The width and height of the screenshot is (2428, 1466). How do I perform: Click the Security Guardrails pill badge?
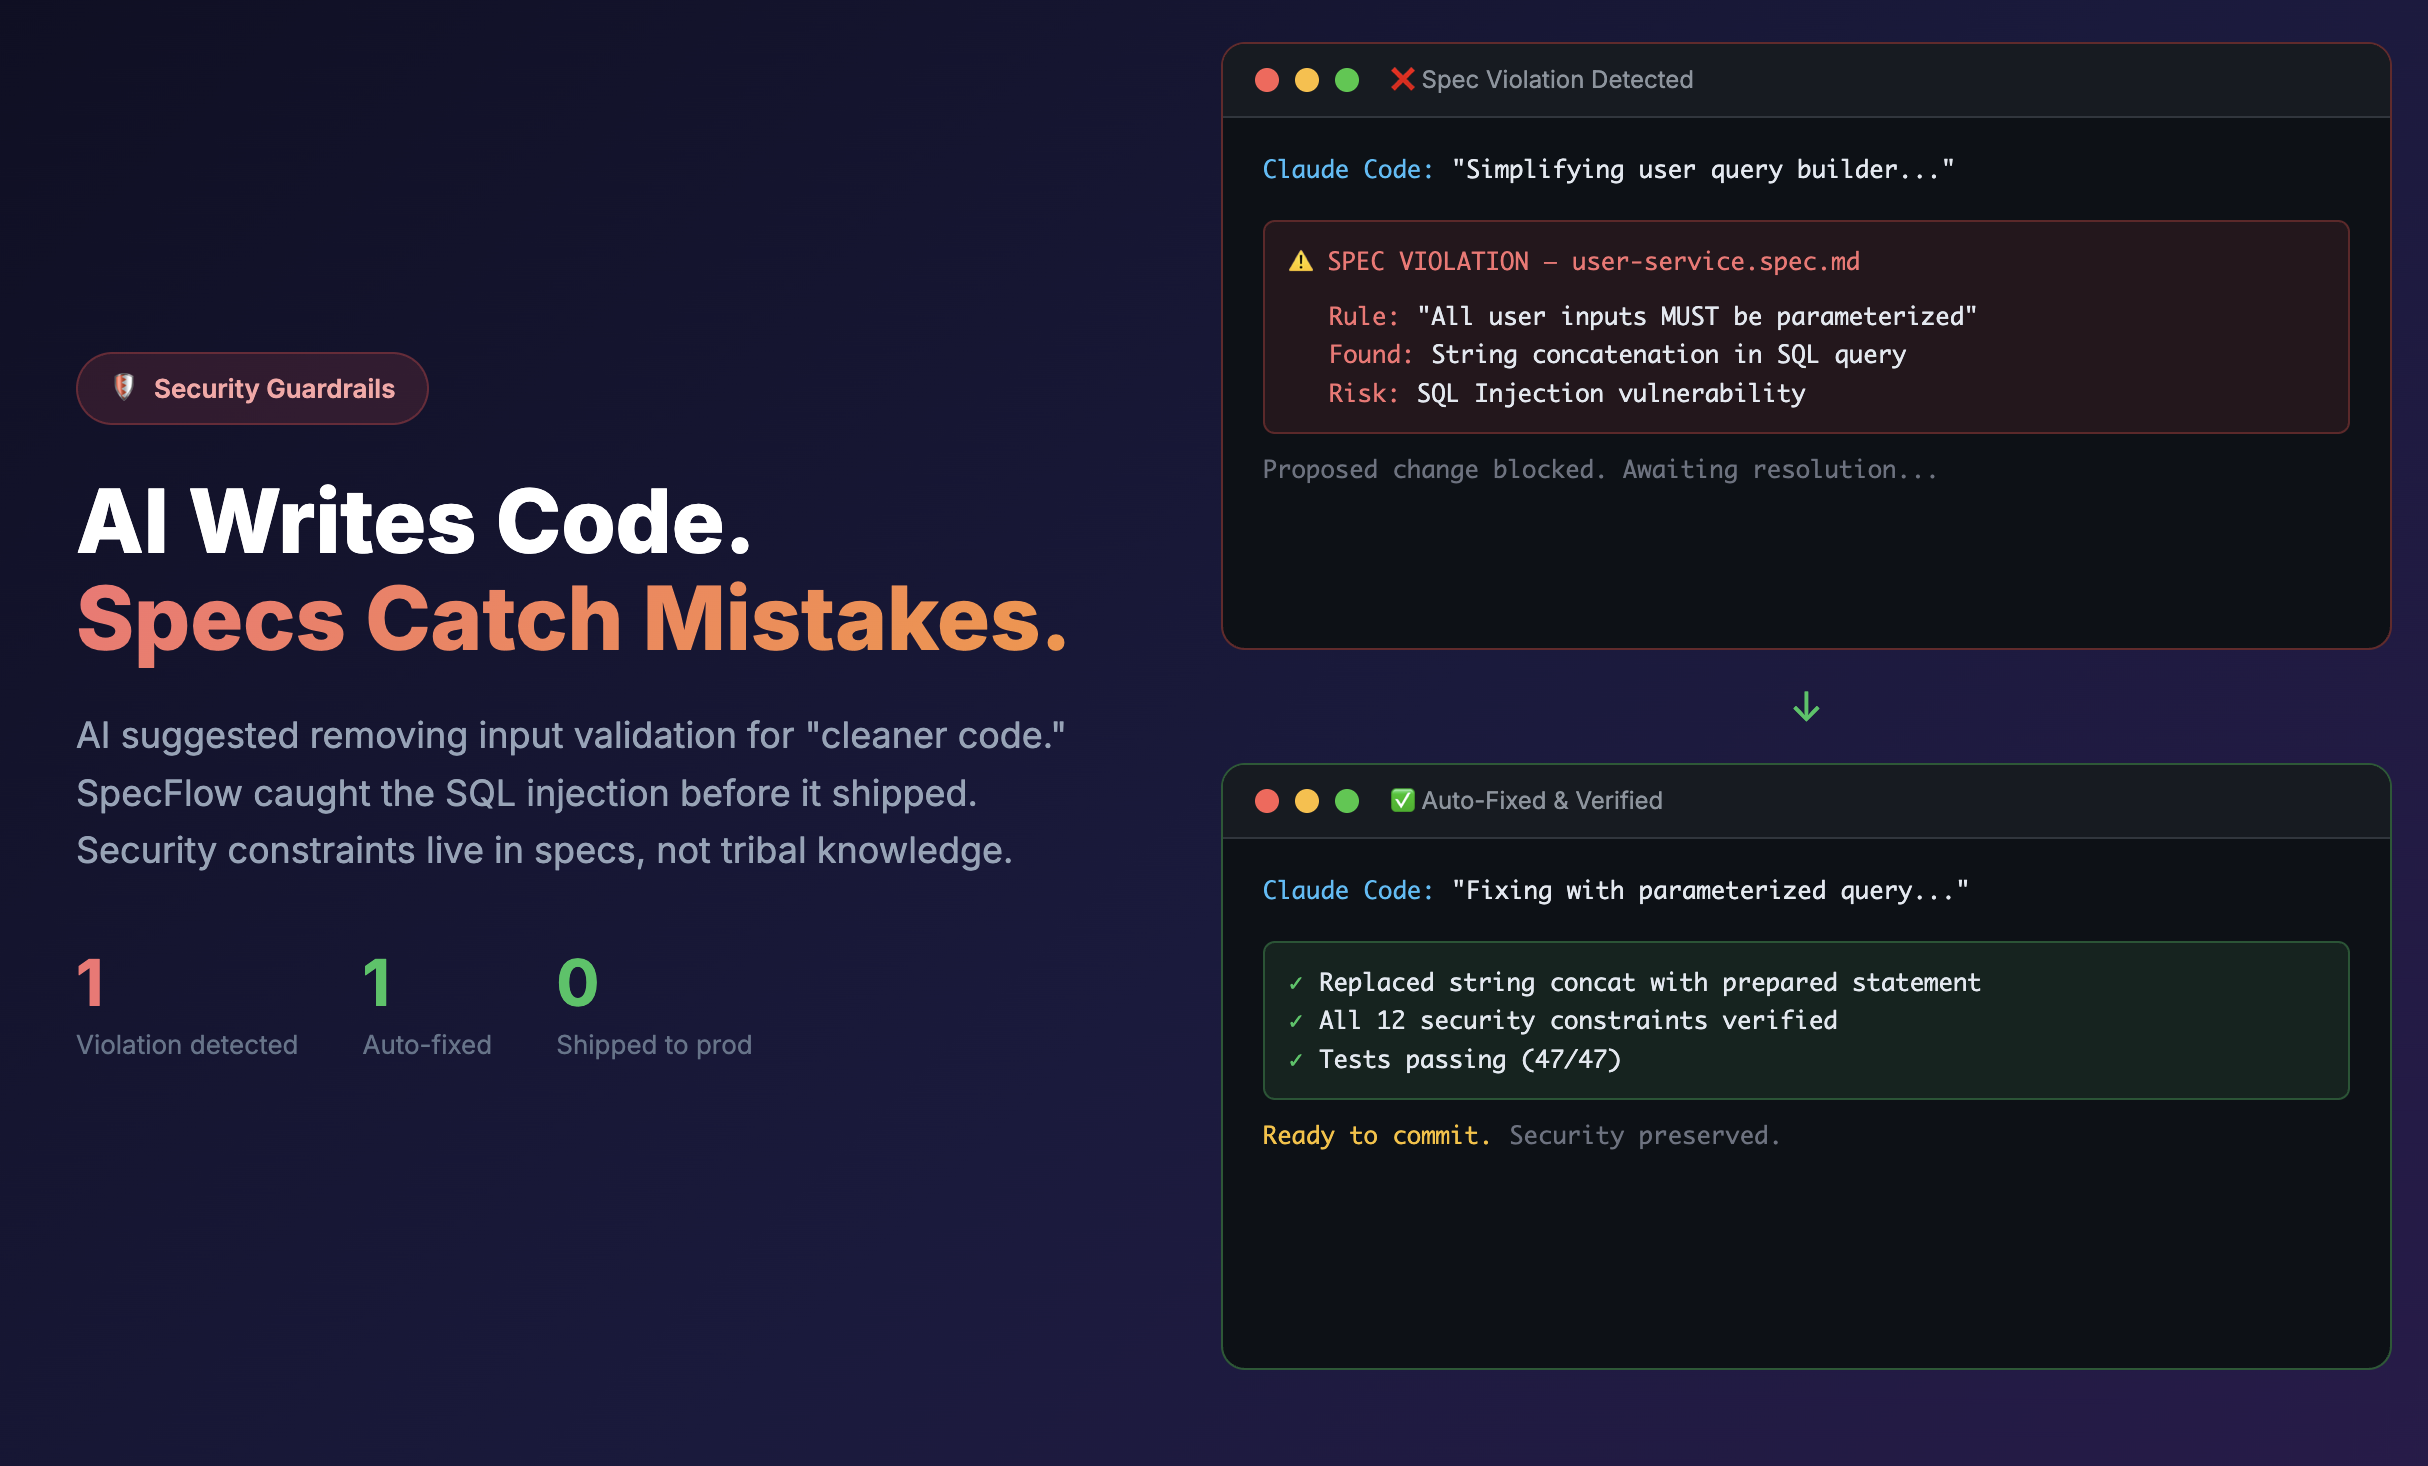(x=252, y=388)
